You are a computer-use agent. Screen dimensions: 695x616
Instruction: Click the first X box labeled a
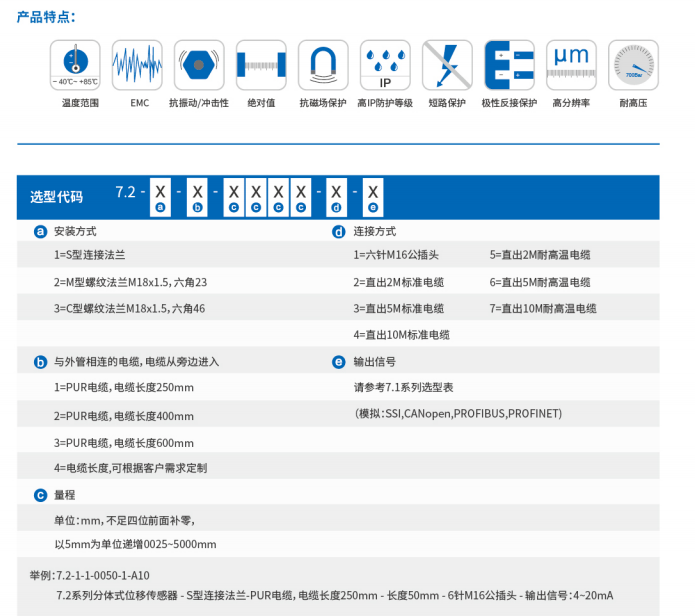click(x=160, y=191)
